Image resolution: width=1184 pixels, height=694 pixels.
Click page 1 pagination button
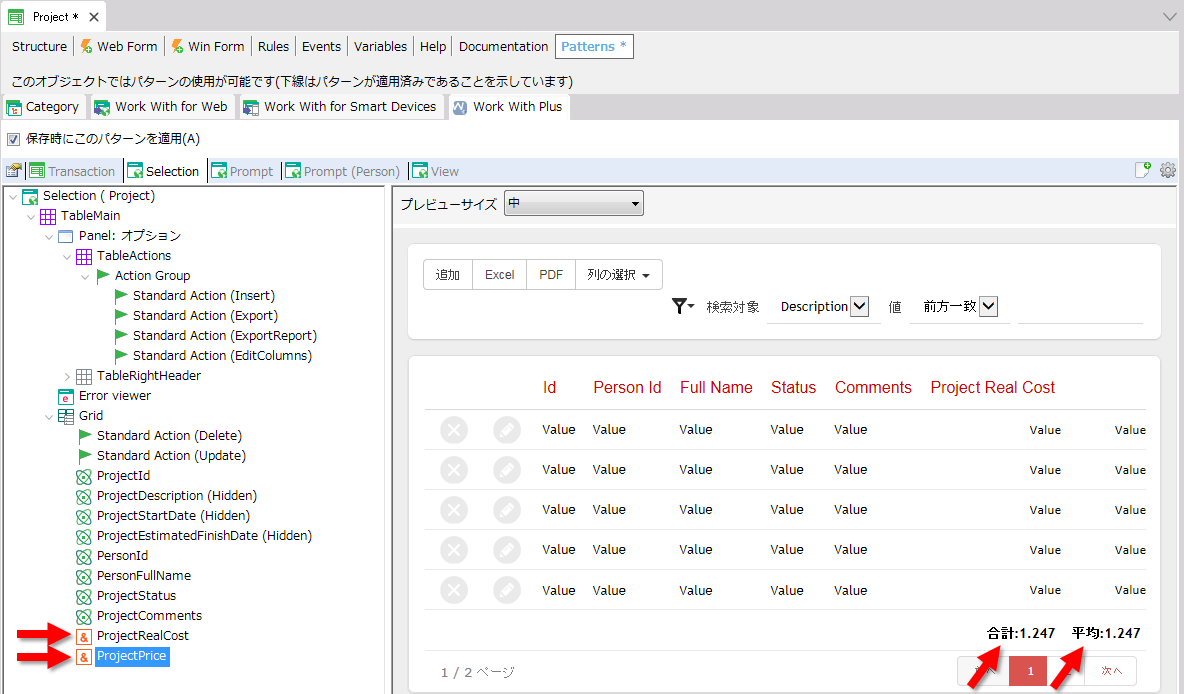[1029, 671]
